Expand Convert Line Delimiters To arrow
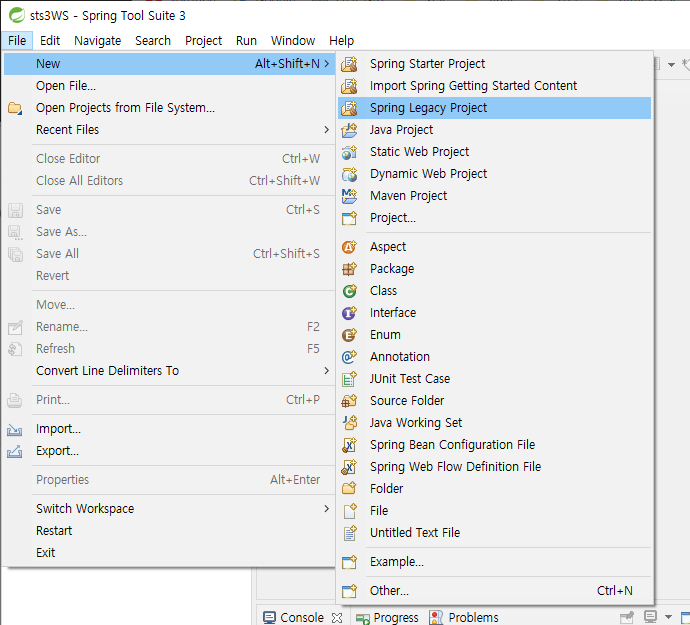This screenshot has width=690, height=625. (327, 371)
